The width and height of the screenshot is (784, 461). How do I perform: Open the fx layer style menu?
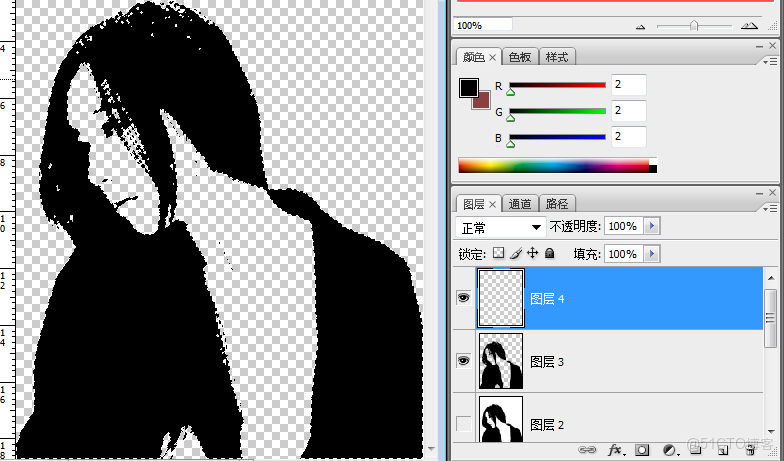pos(615,450)
